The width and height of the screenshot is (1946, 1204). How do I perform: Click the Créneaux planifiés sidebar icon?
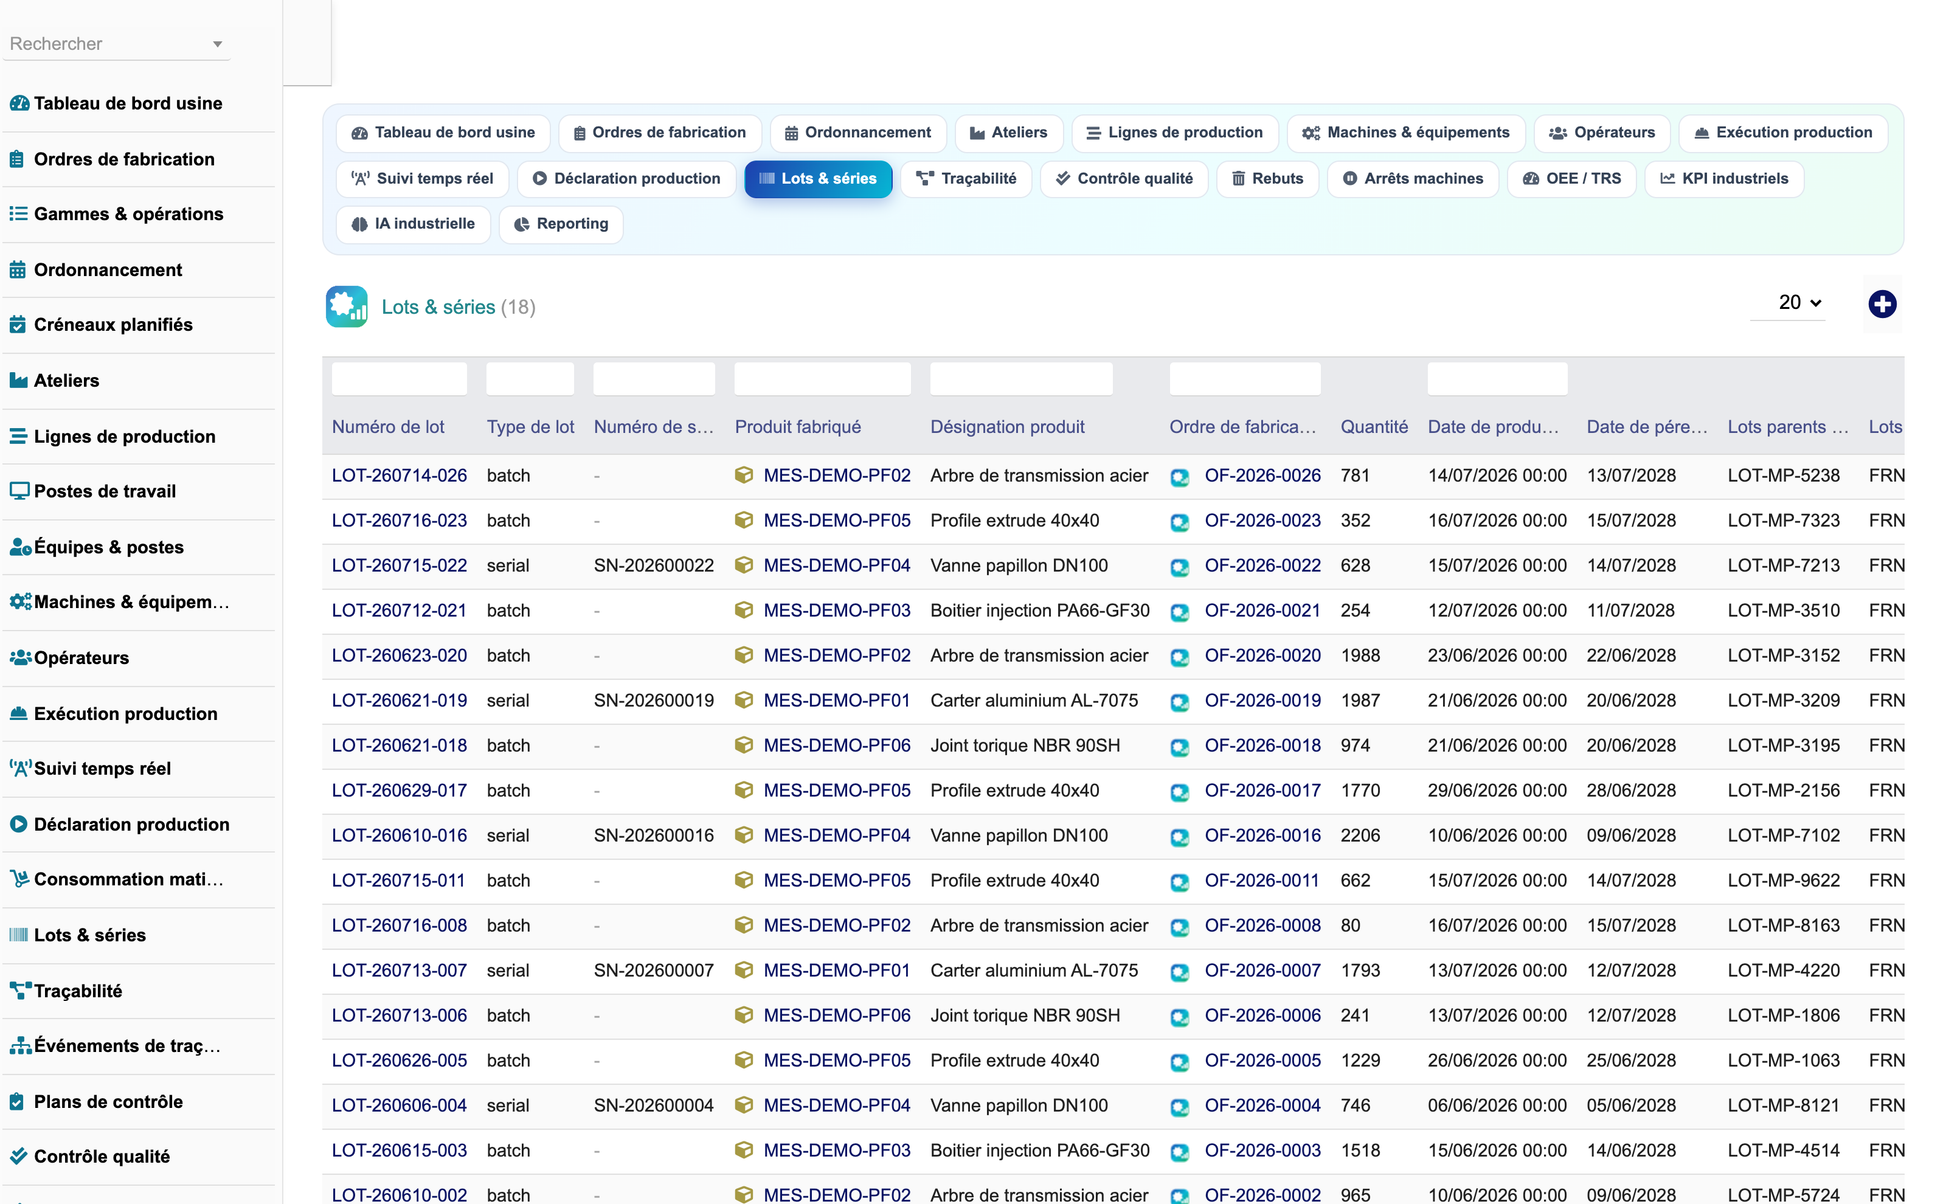(18, 325)
